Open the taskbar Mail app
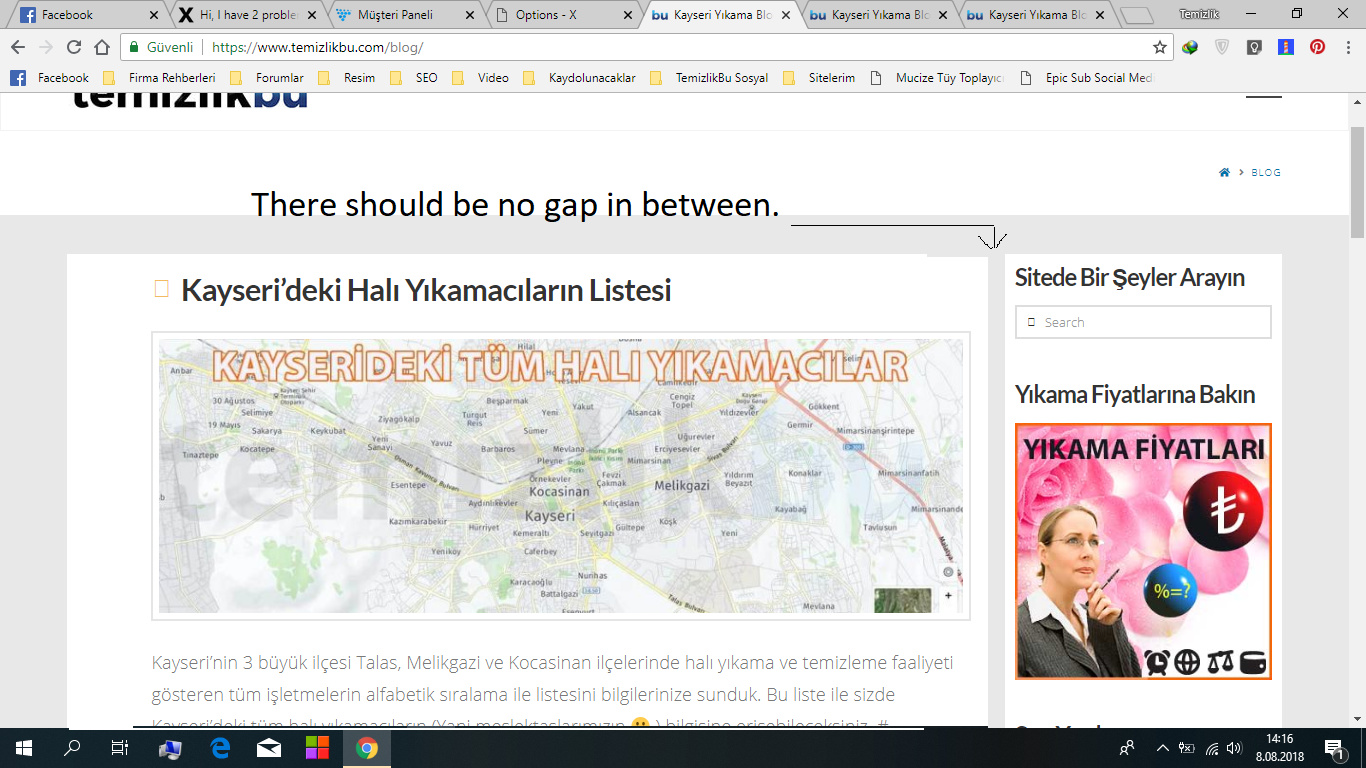Viewport: 1366px width, 768px height. coord(268,748)
